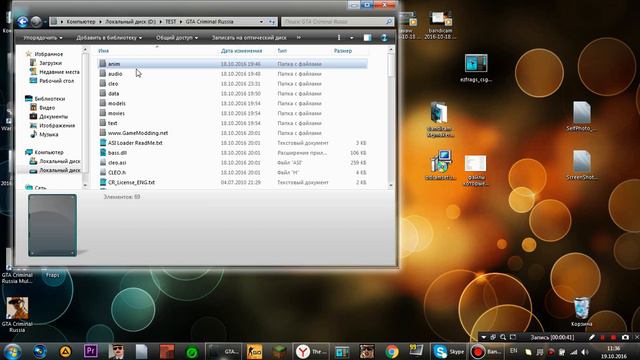Image resolution: width=640 pixels, height=360 pixels.
Task: Switch to Skype in the taskbar
Action: point(449,351)
